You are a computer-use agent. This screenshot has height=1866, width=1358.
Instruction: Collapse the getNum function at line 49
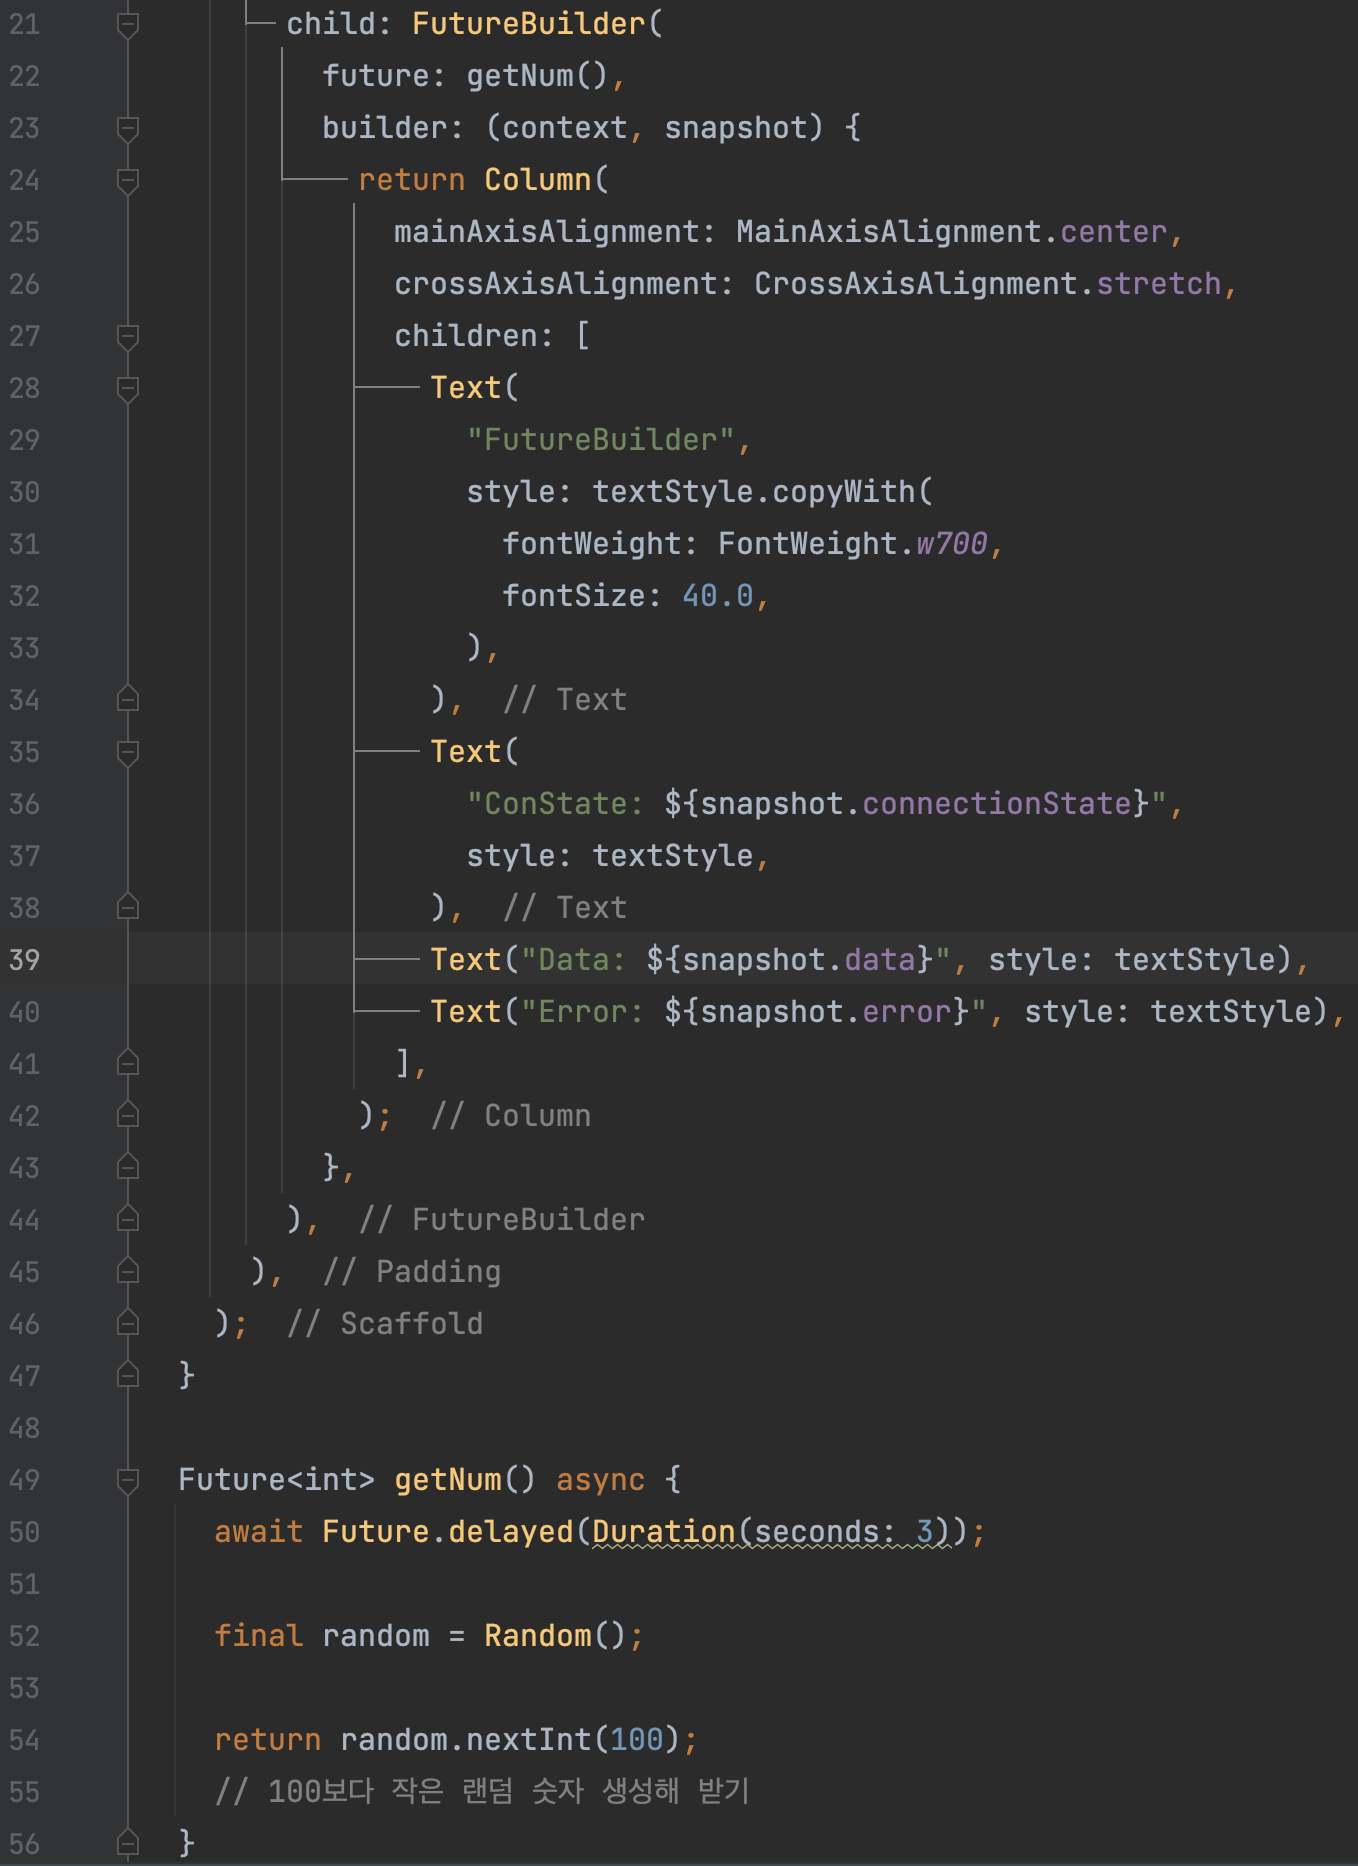coord(128,1480)
